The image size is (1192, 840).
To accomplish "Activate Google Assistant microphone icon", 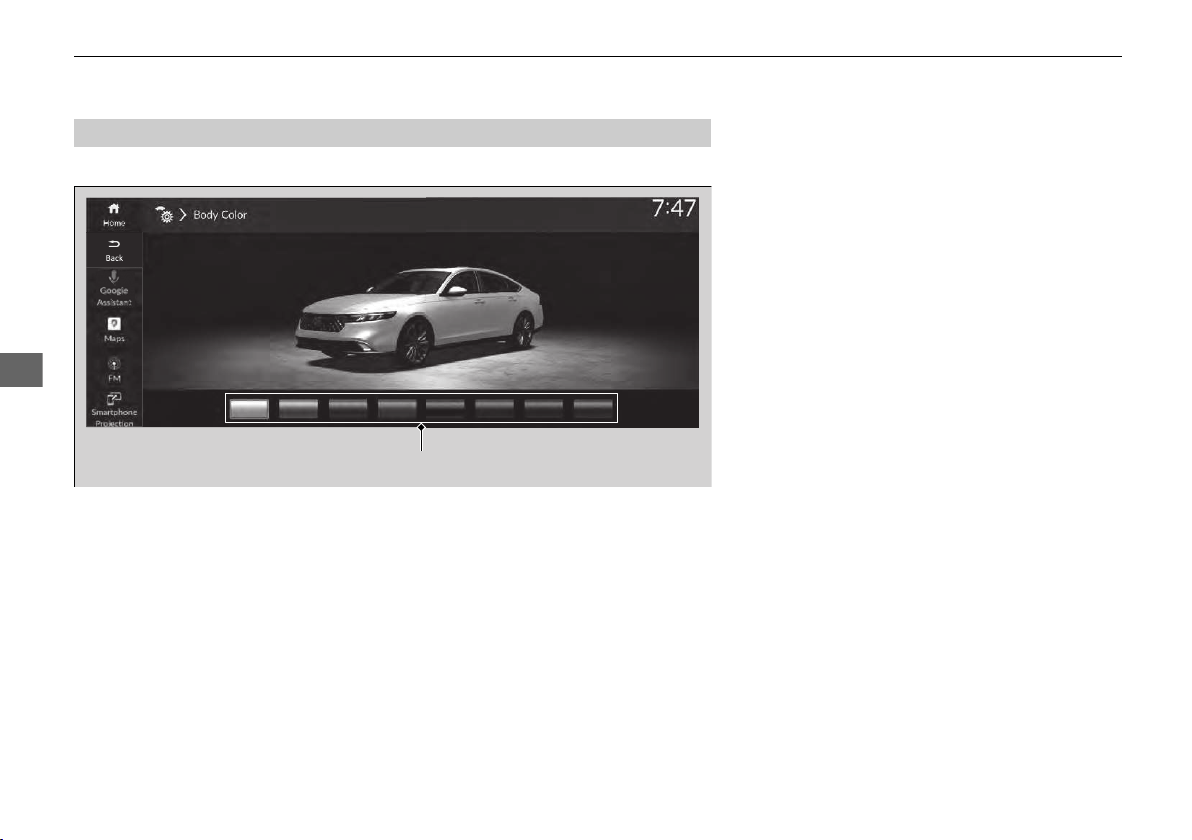I will coord(114,277).
